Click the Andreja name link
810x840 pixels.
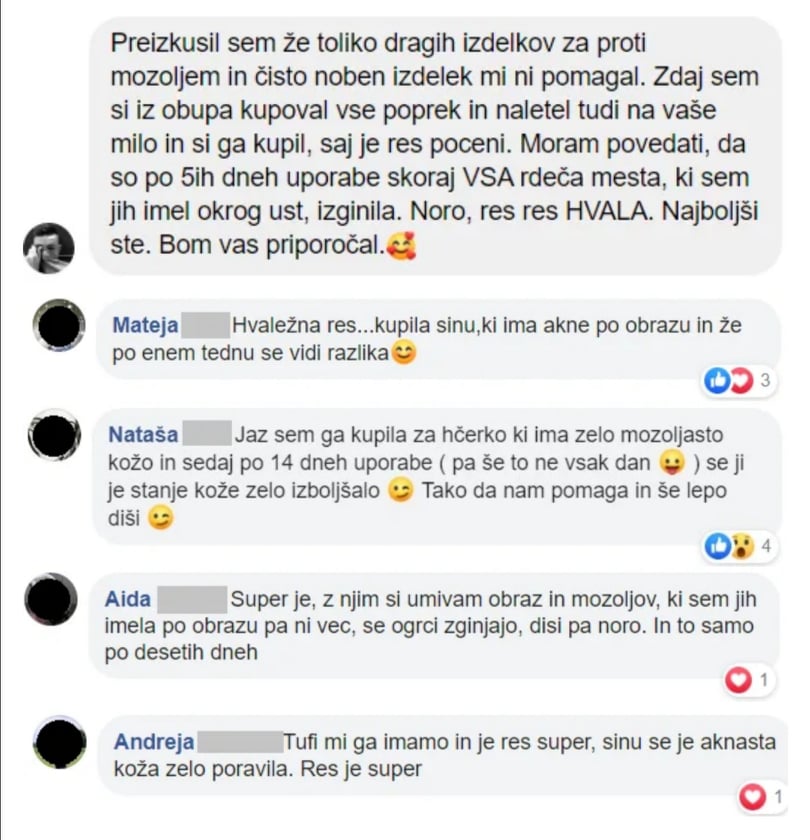[x=154, y=742]
